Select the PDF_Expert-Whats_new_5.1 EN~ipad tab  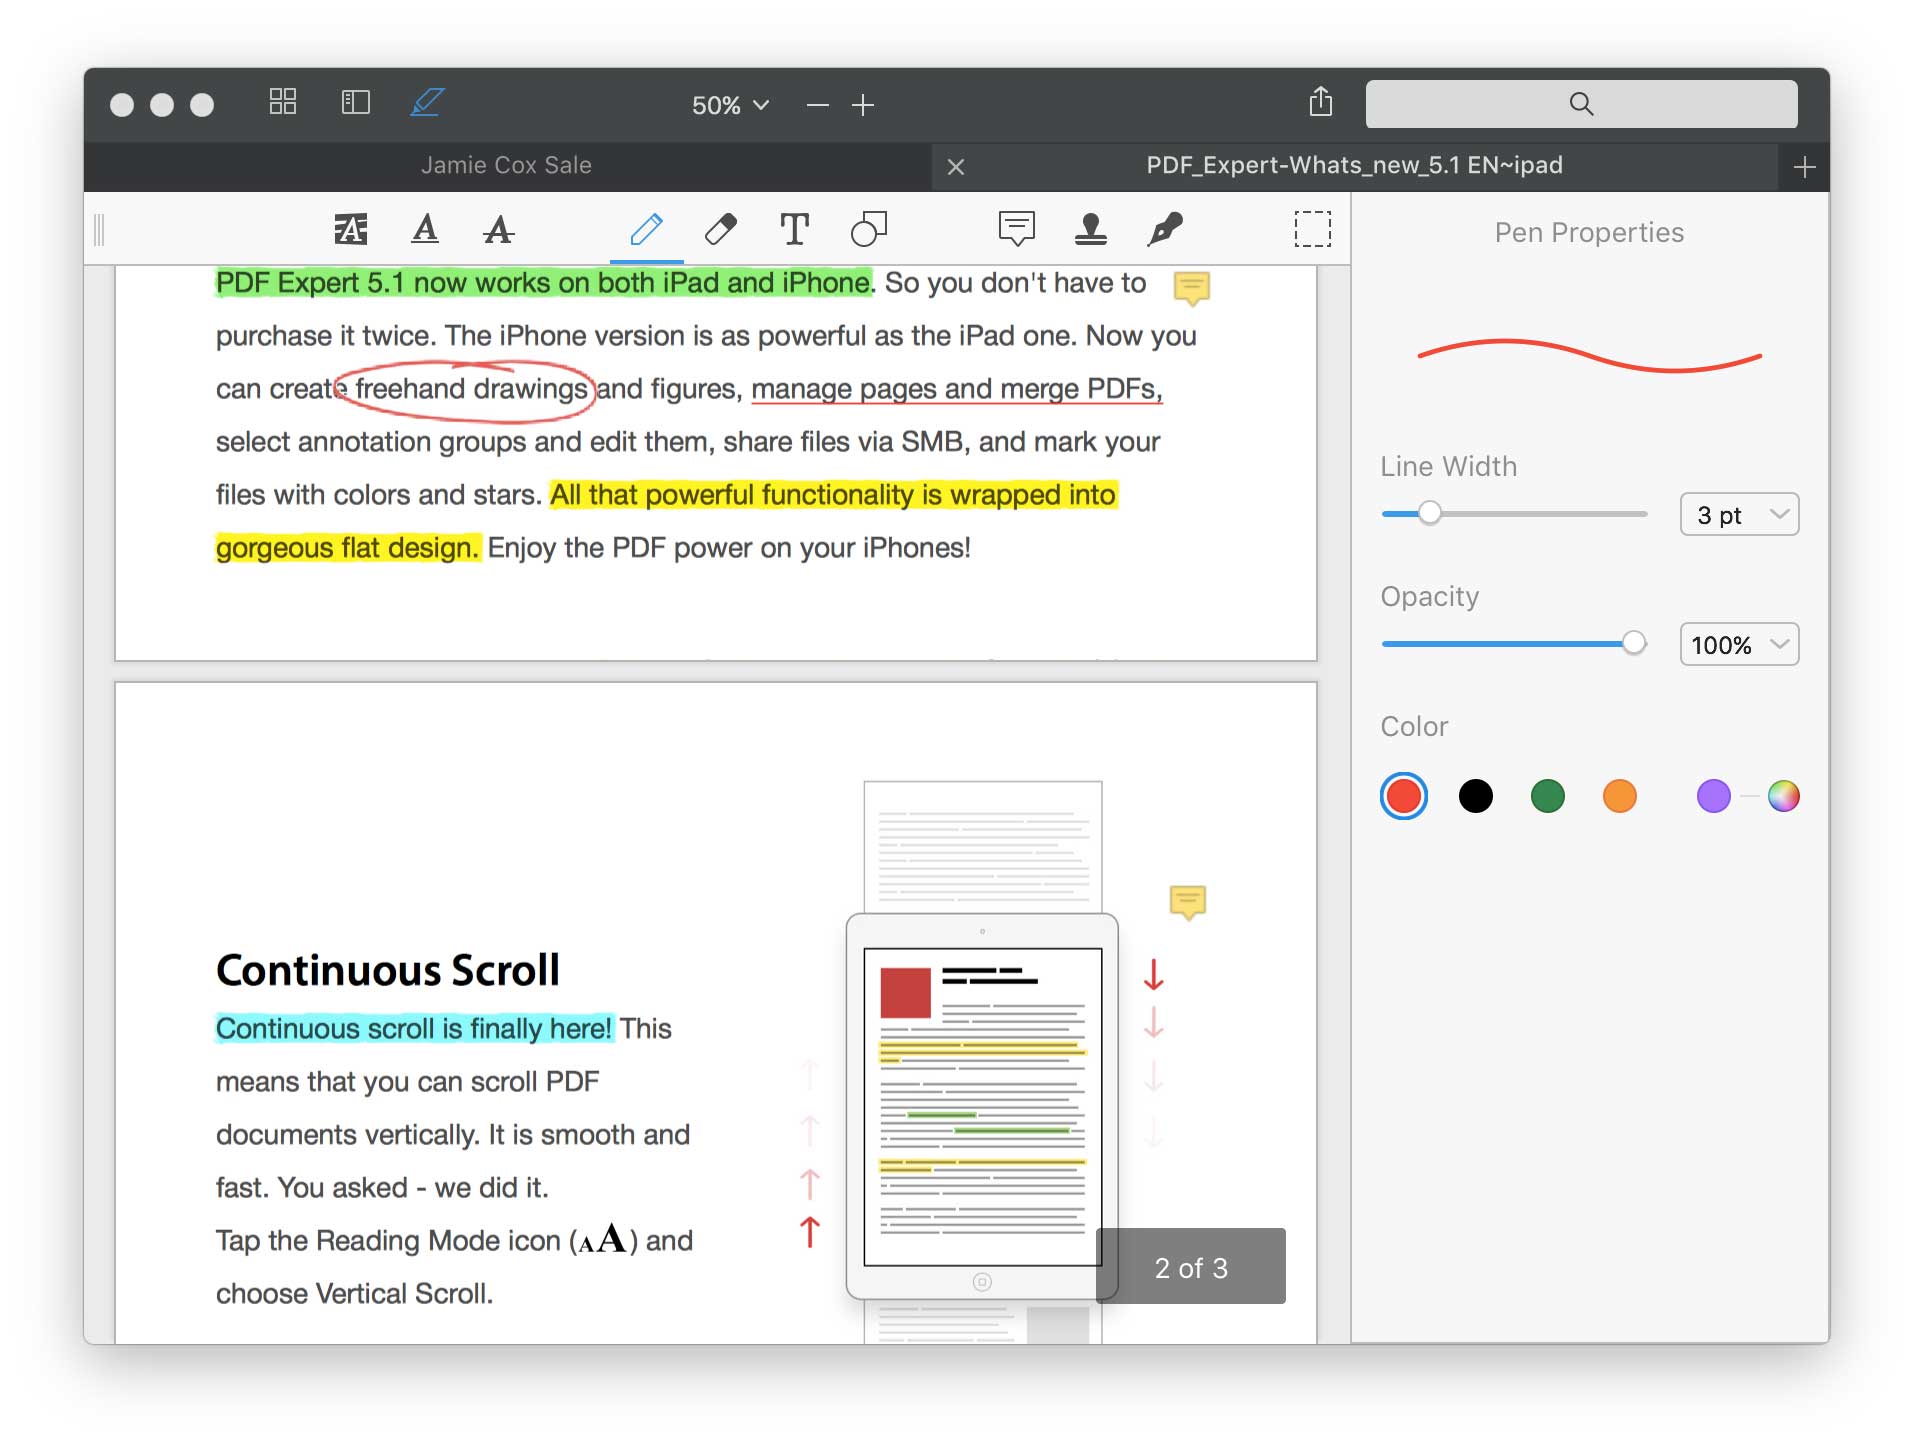[1354, 166]
